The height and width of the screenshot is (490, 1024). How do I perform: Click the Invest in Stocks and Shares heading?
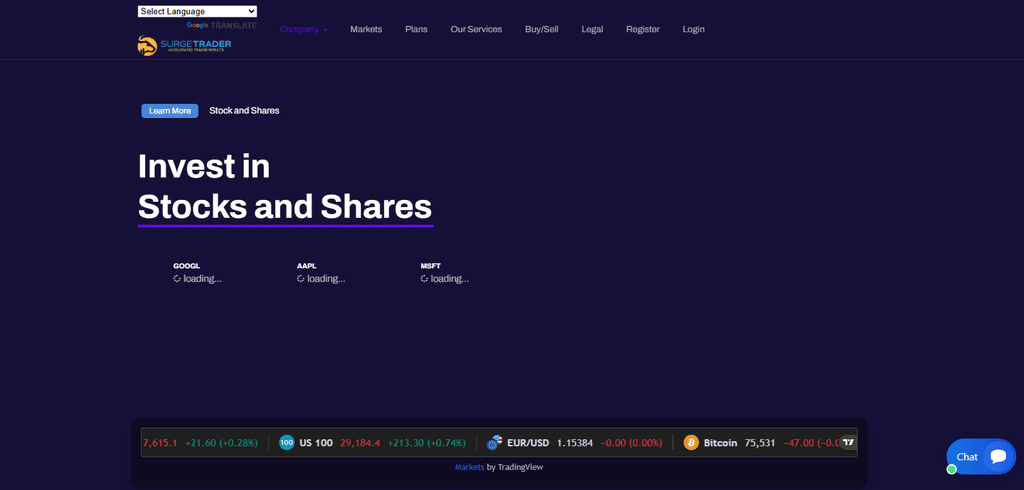click(285, 187)
